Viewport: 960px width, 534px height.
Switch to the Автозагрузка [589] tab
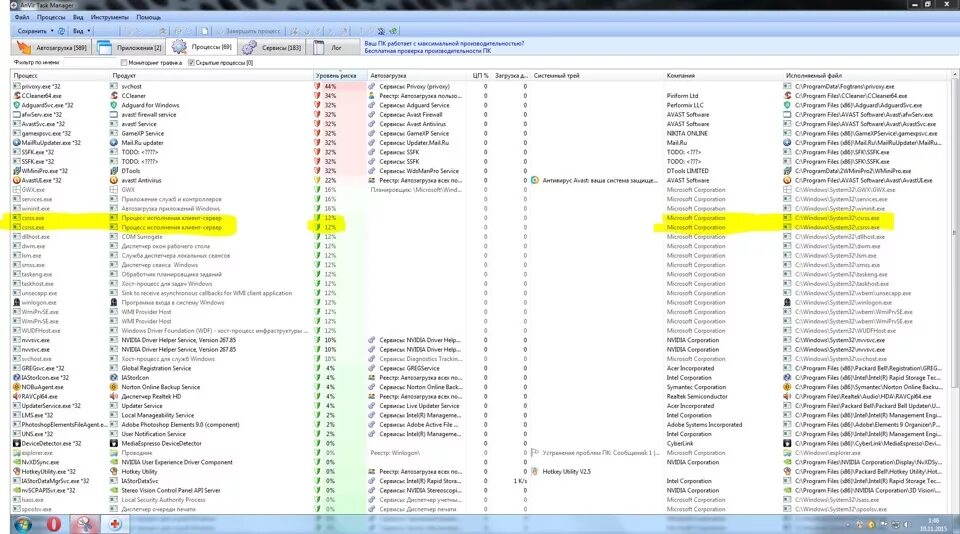coord(51,47)
